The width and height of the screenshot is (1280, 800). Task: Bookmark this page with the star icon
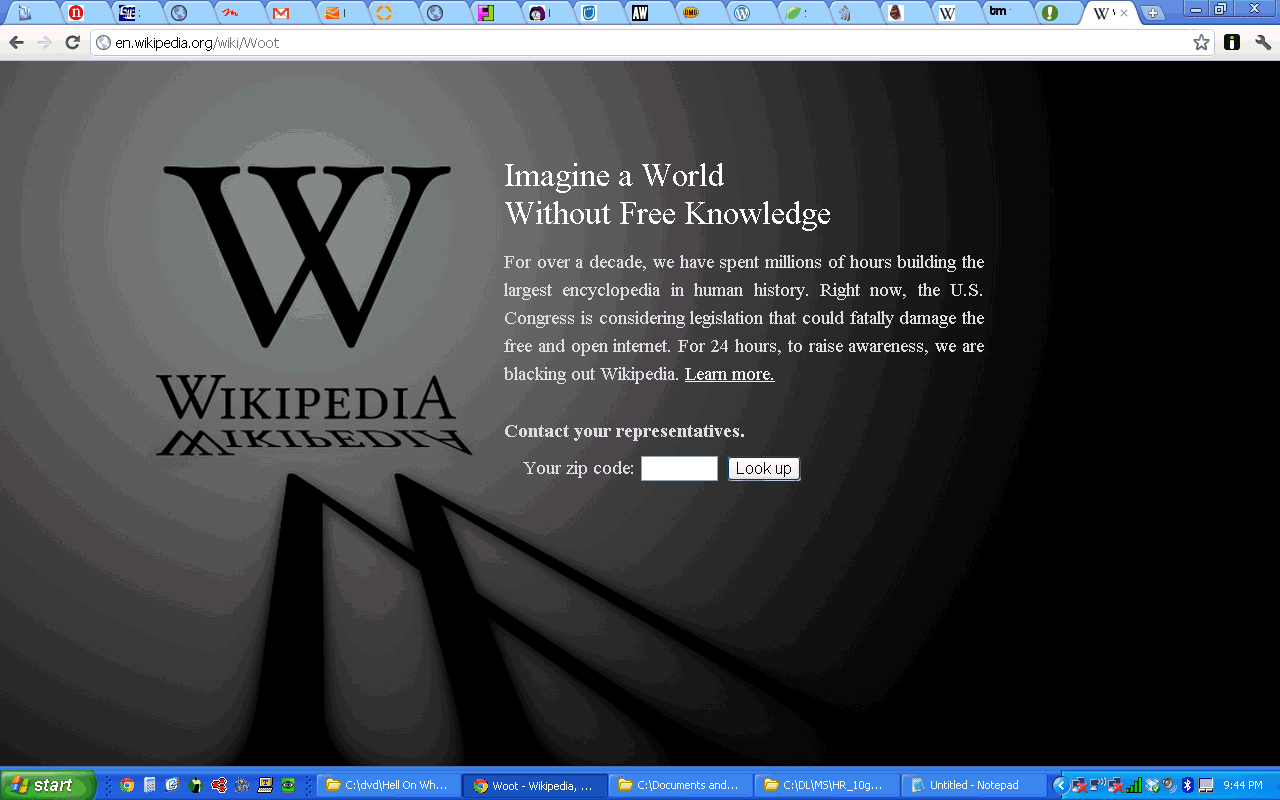(x=1201, y=43)
